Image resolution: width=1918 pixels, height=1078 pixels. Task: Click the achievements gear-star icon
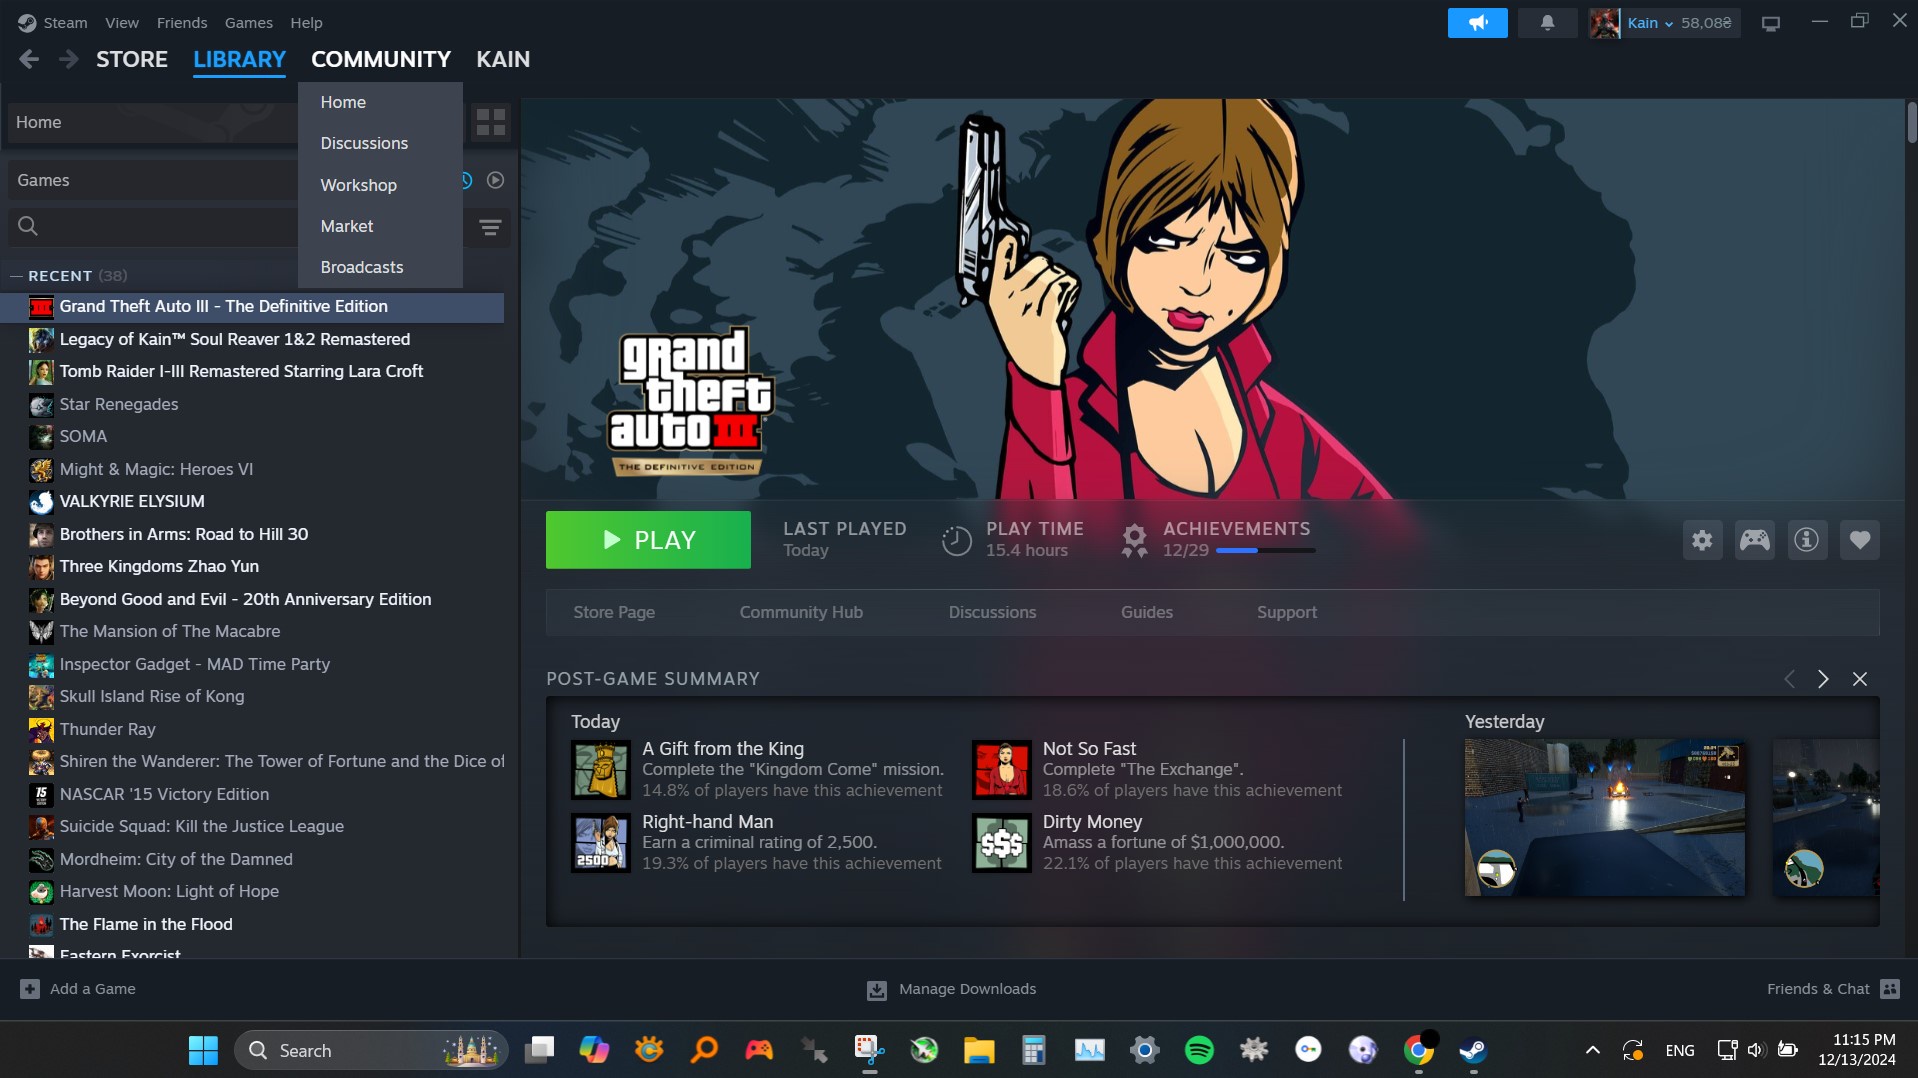tap(1134, 540)
